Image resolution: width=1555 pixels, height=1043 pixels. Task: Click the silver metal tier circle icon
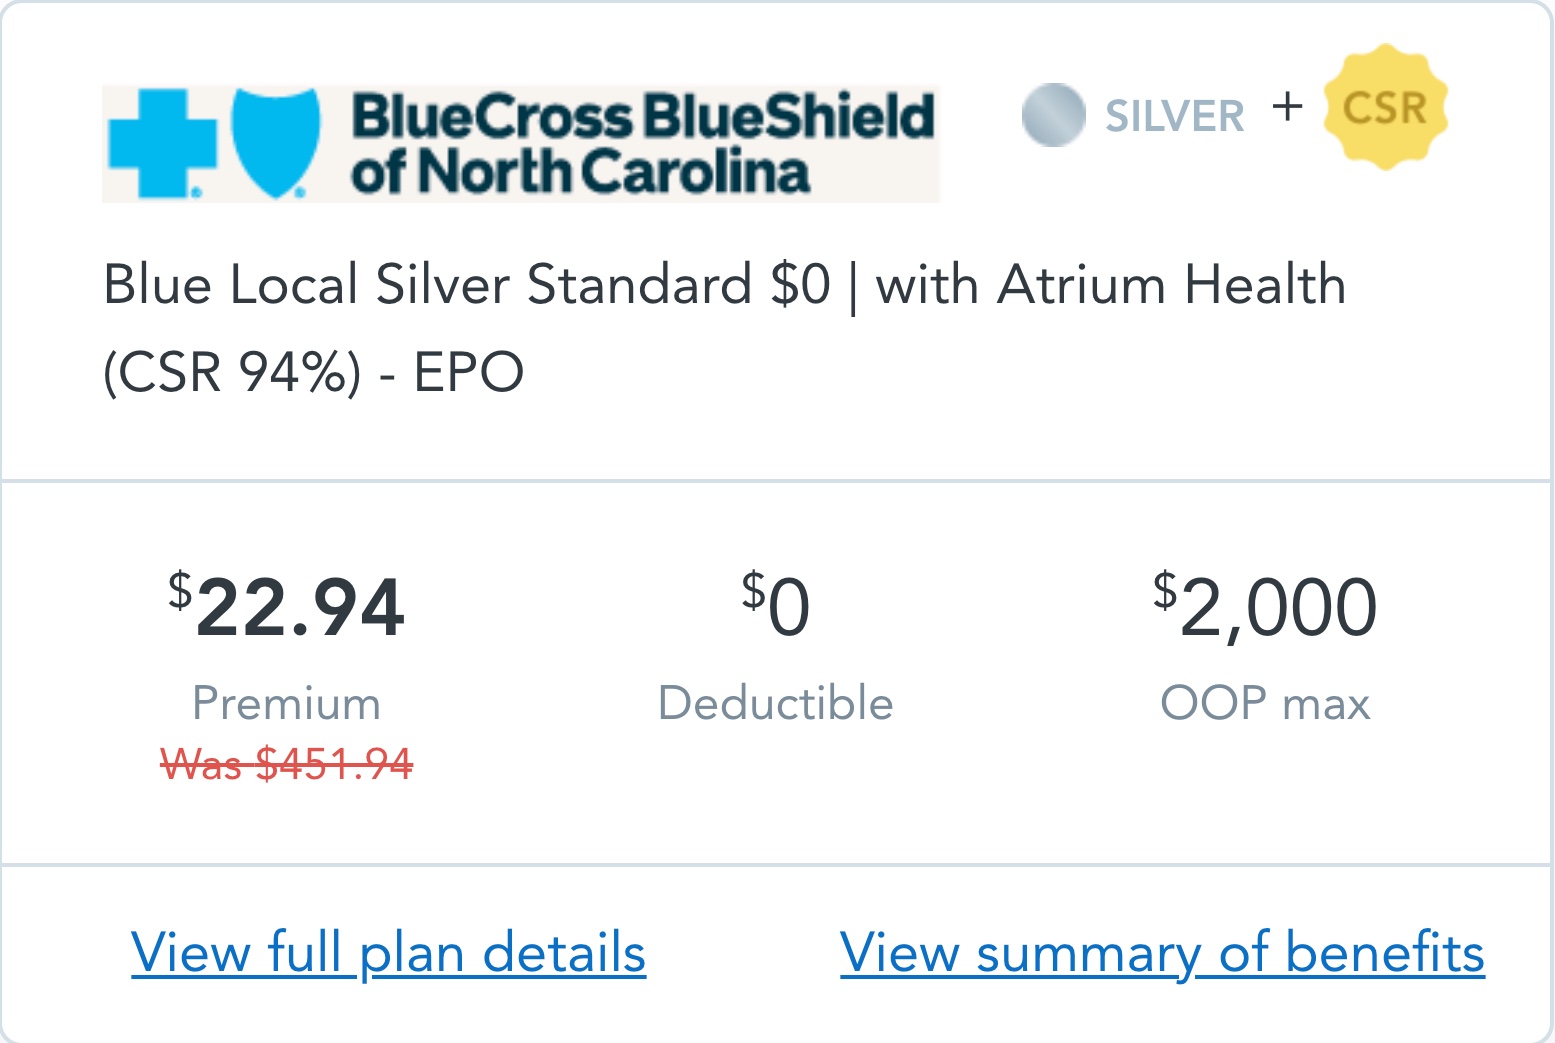coord(1053,115)
